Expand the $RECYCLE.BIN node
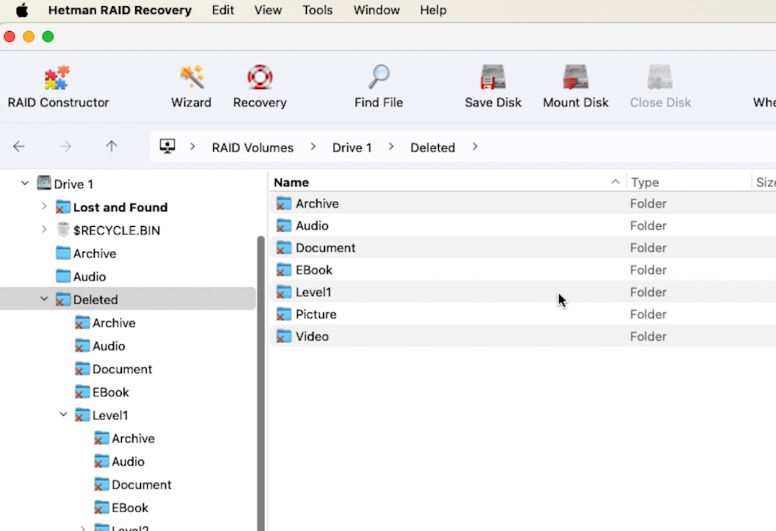The image size is (776, 531). pyautogui.click(x=44, y=230)
